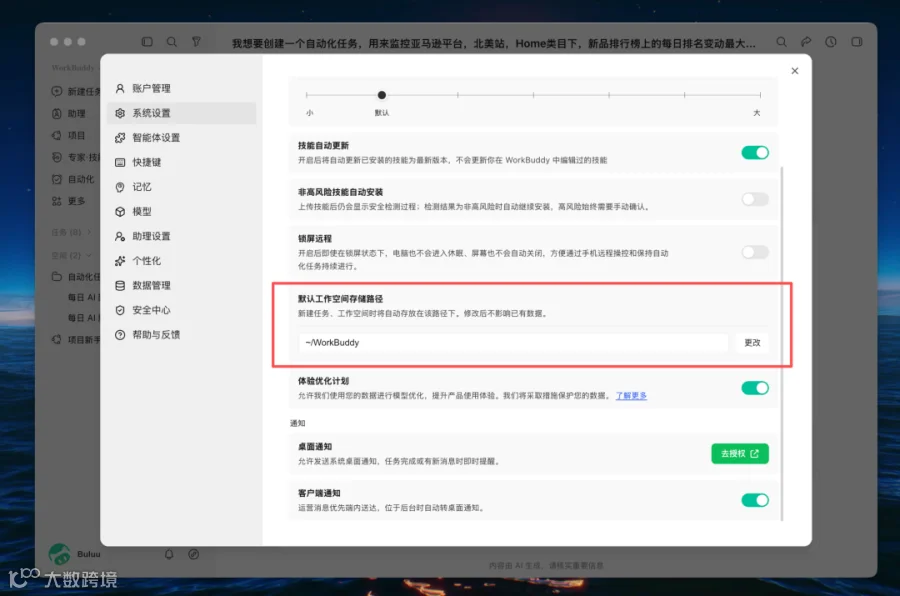The width and height of the screenshot is (900, 596).
Task: Click the 记忆 icon
Action: tap(120, 187)
